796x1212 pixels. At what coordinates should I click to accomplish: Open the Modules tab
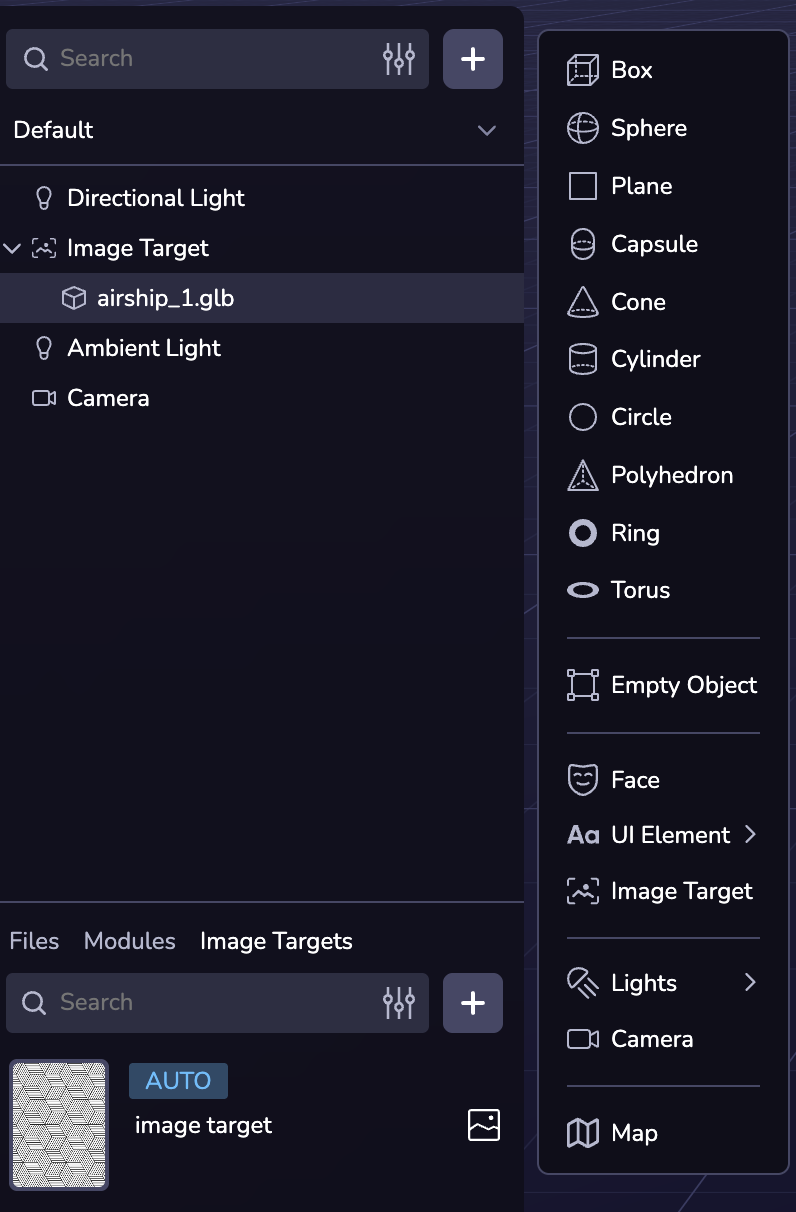click(130, 941)
